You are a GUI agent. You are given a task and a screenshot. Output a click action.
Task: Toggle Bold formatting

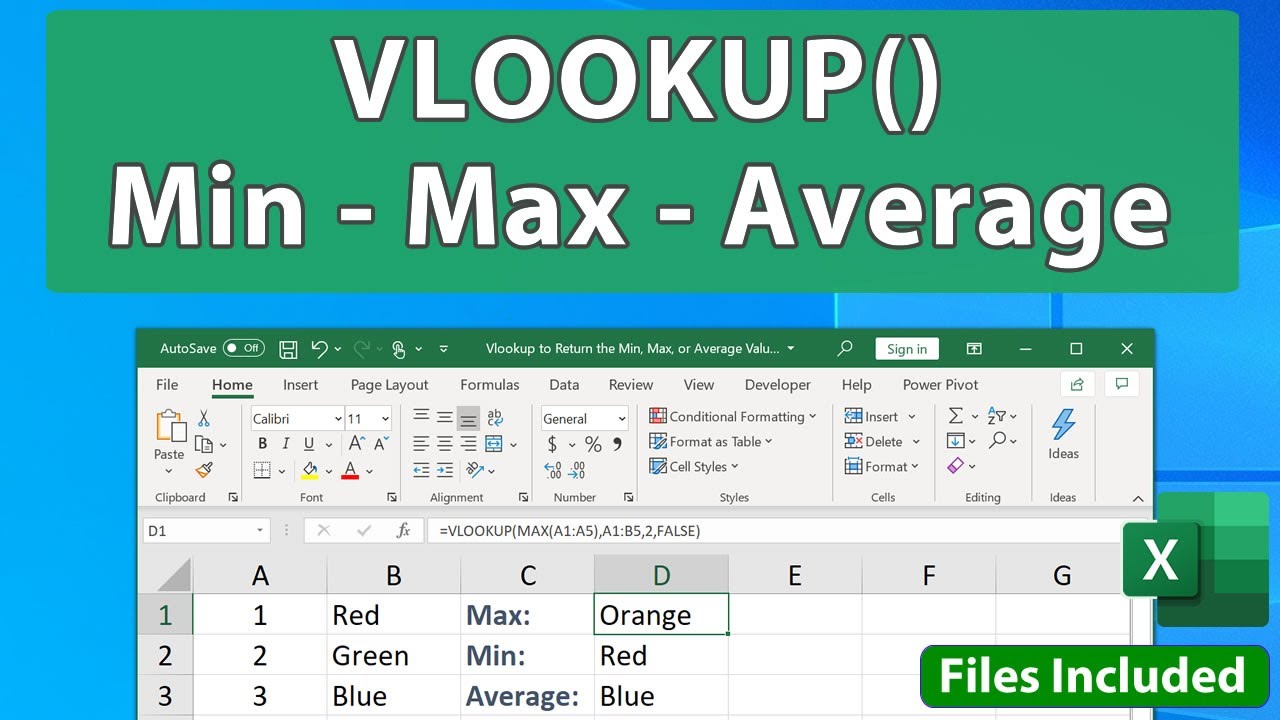tap(262, 444)
